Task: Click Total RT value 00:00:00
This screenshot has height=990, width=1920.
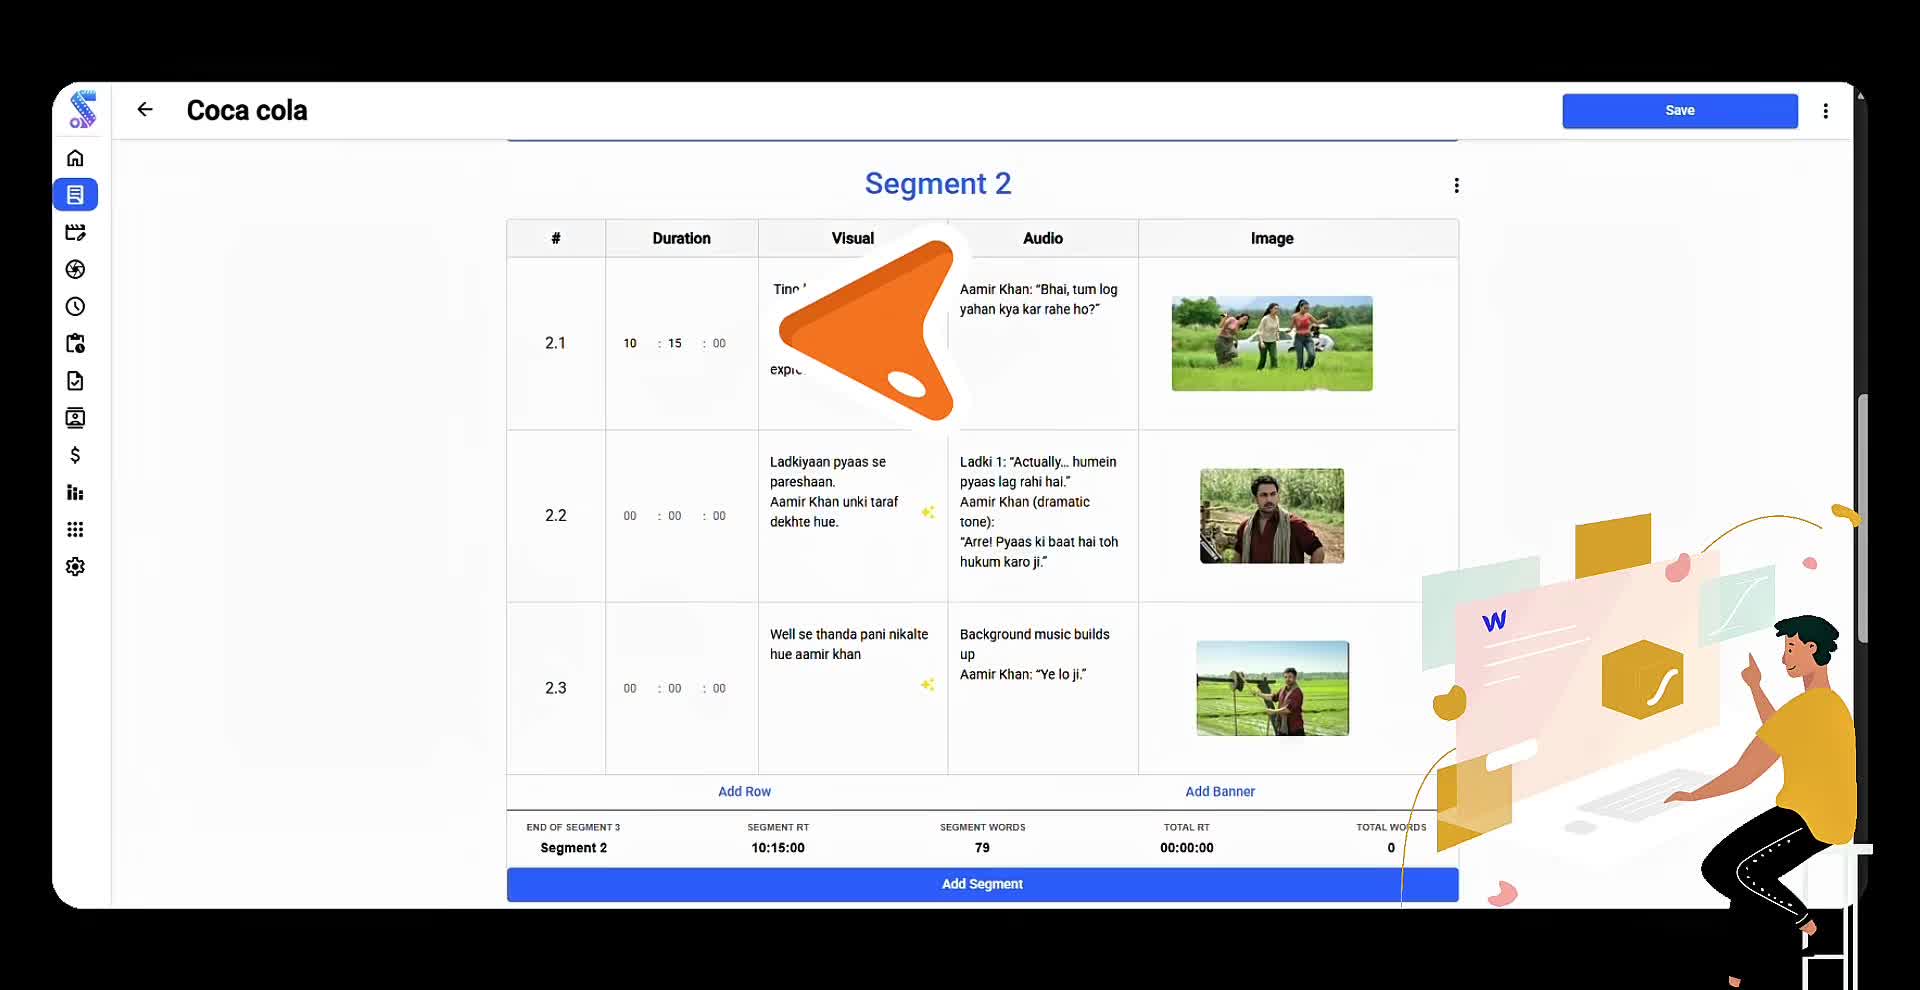Action: 1187,848
